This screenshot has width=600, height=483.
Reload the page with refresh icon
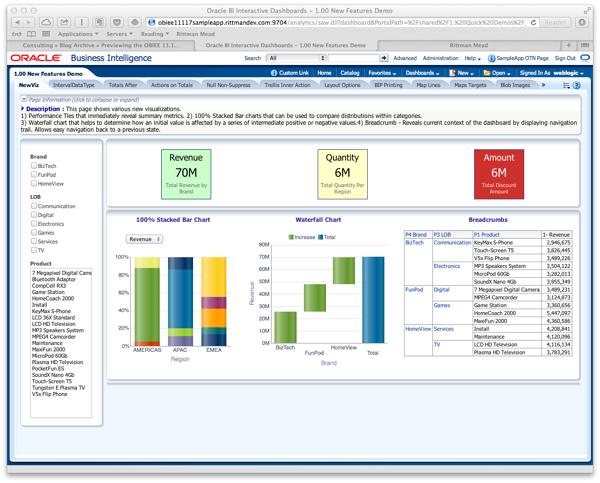pyautogui.click(x=533, y=23)
